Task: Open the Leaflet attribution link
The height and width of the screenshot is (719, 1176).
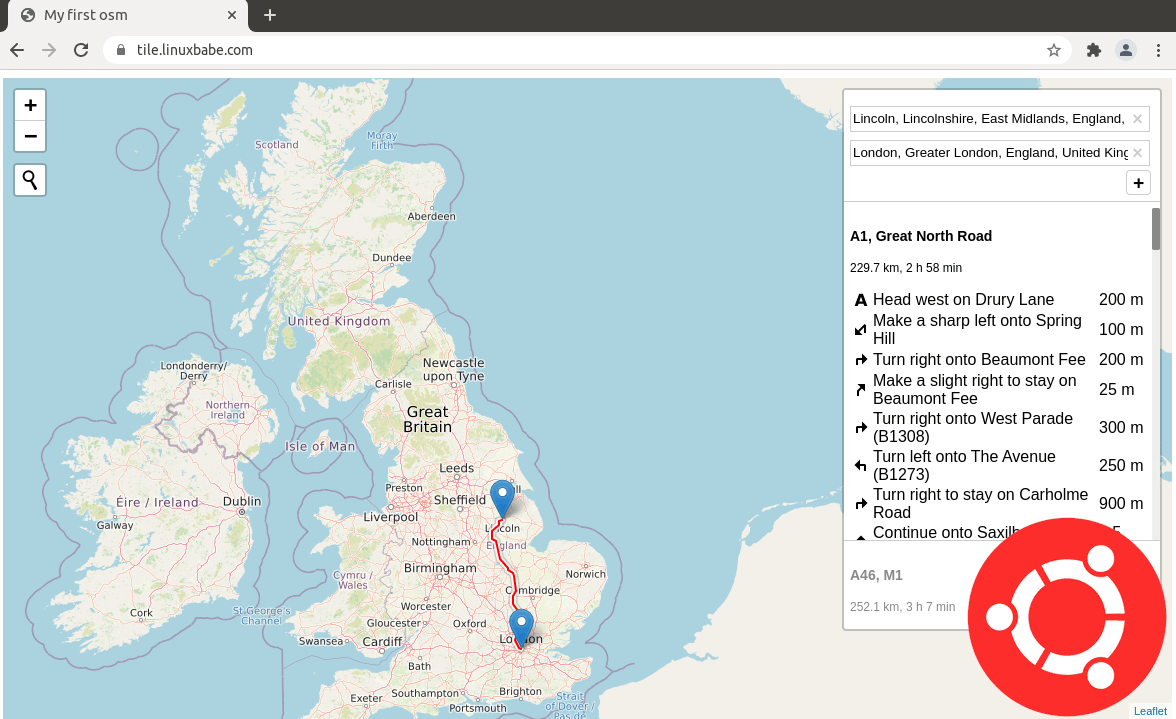Action: click(x=1150, y=711)
